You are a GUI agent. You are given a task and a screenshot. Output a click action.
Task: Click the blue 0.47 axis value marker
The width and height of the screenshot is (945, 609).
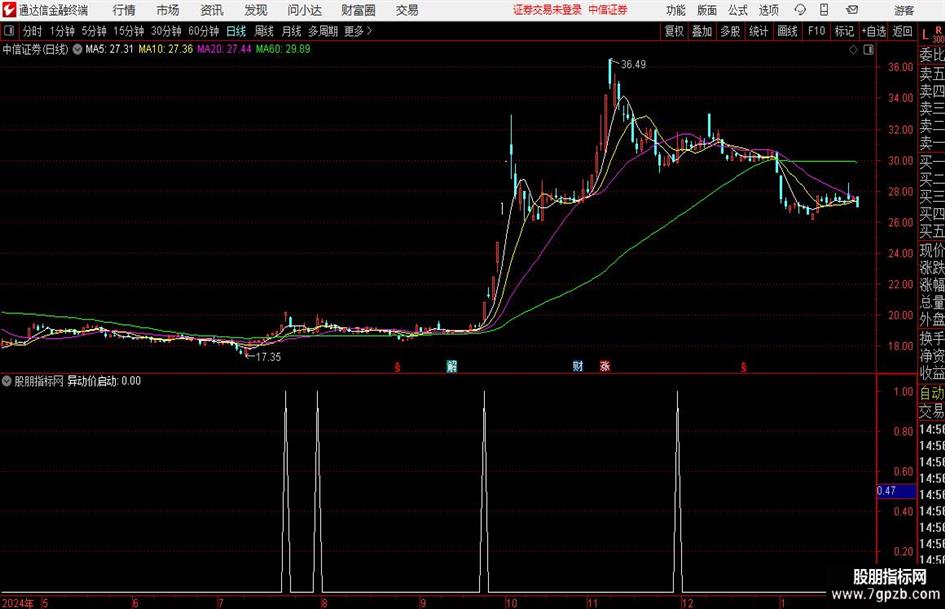[896, 491]
